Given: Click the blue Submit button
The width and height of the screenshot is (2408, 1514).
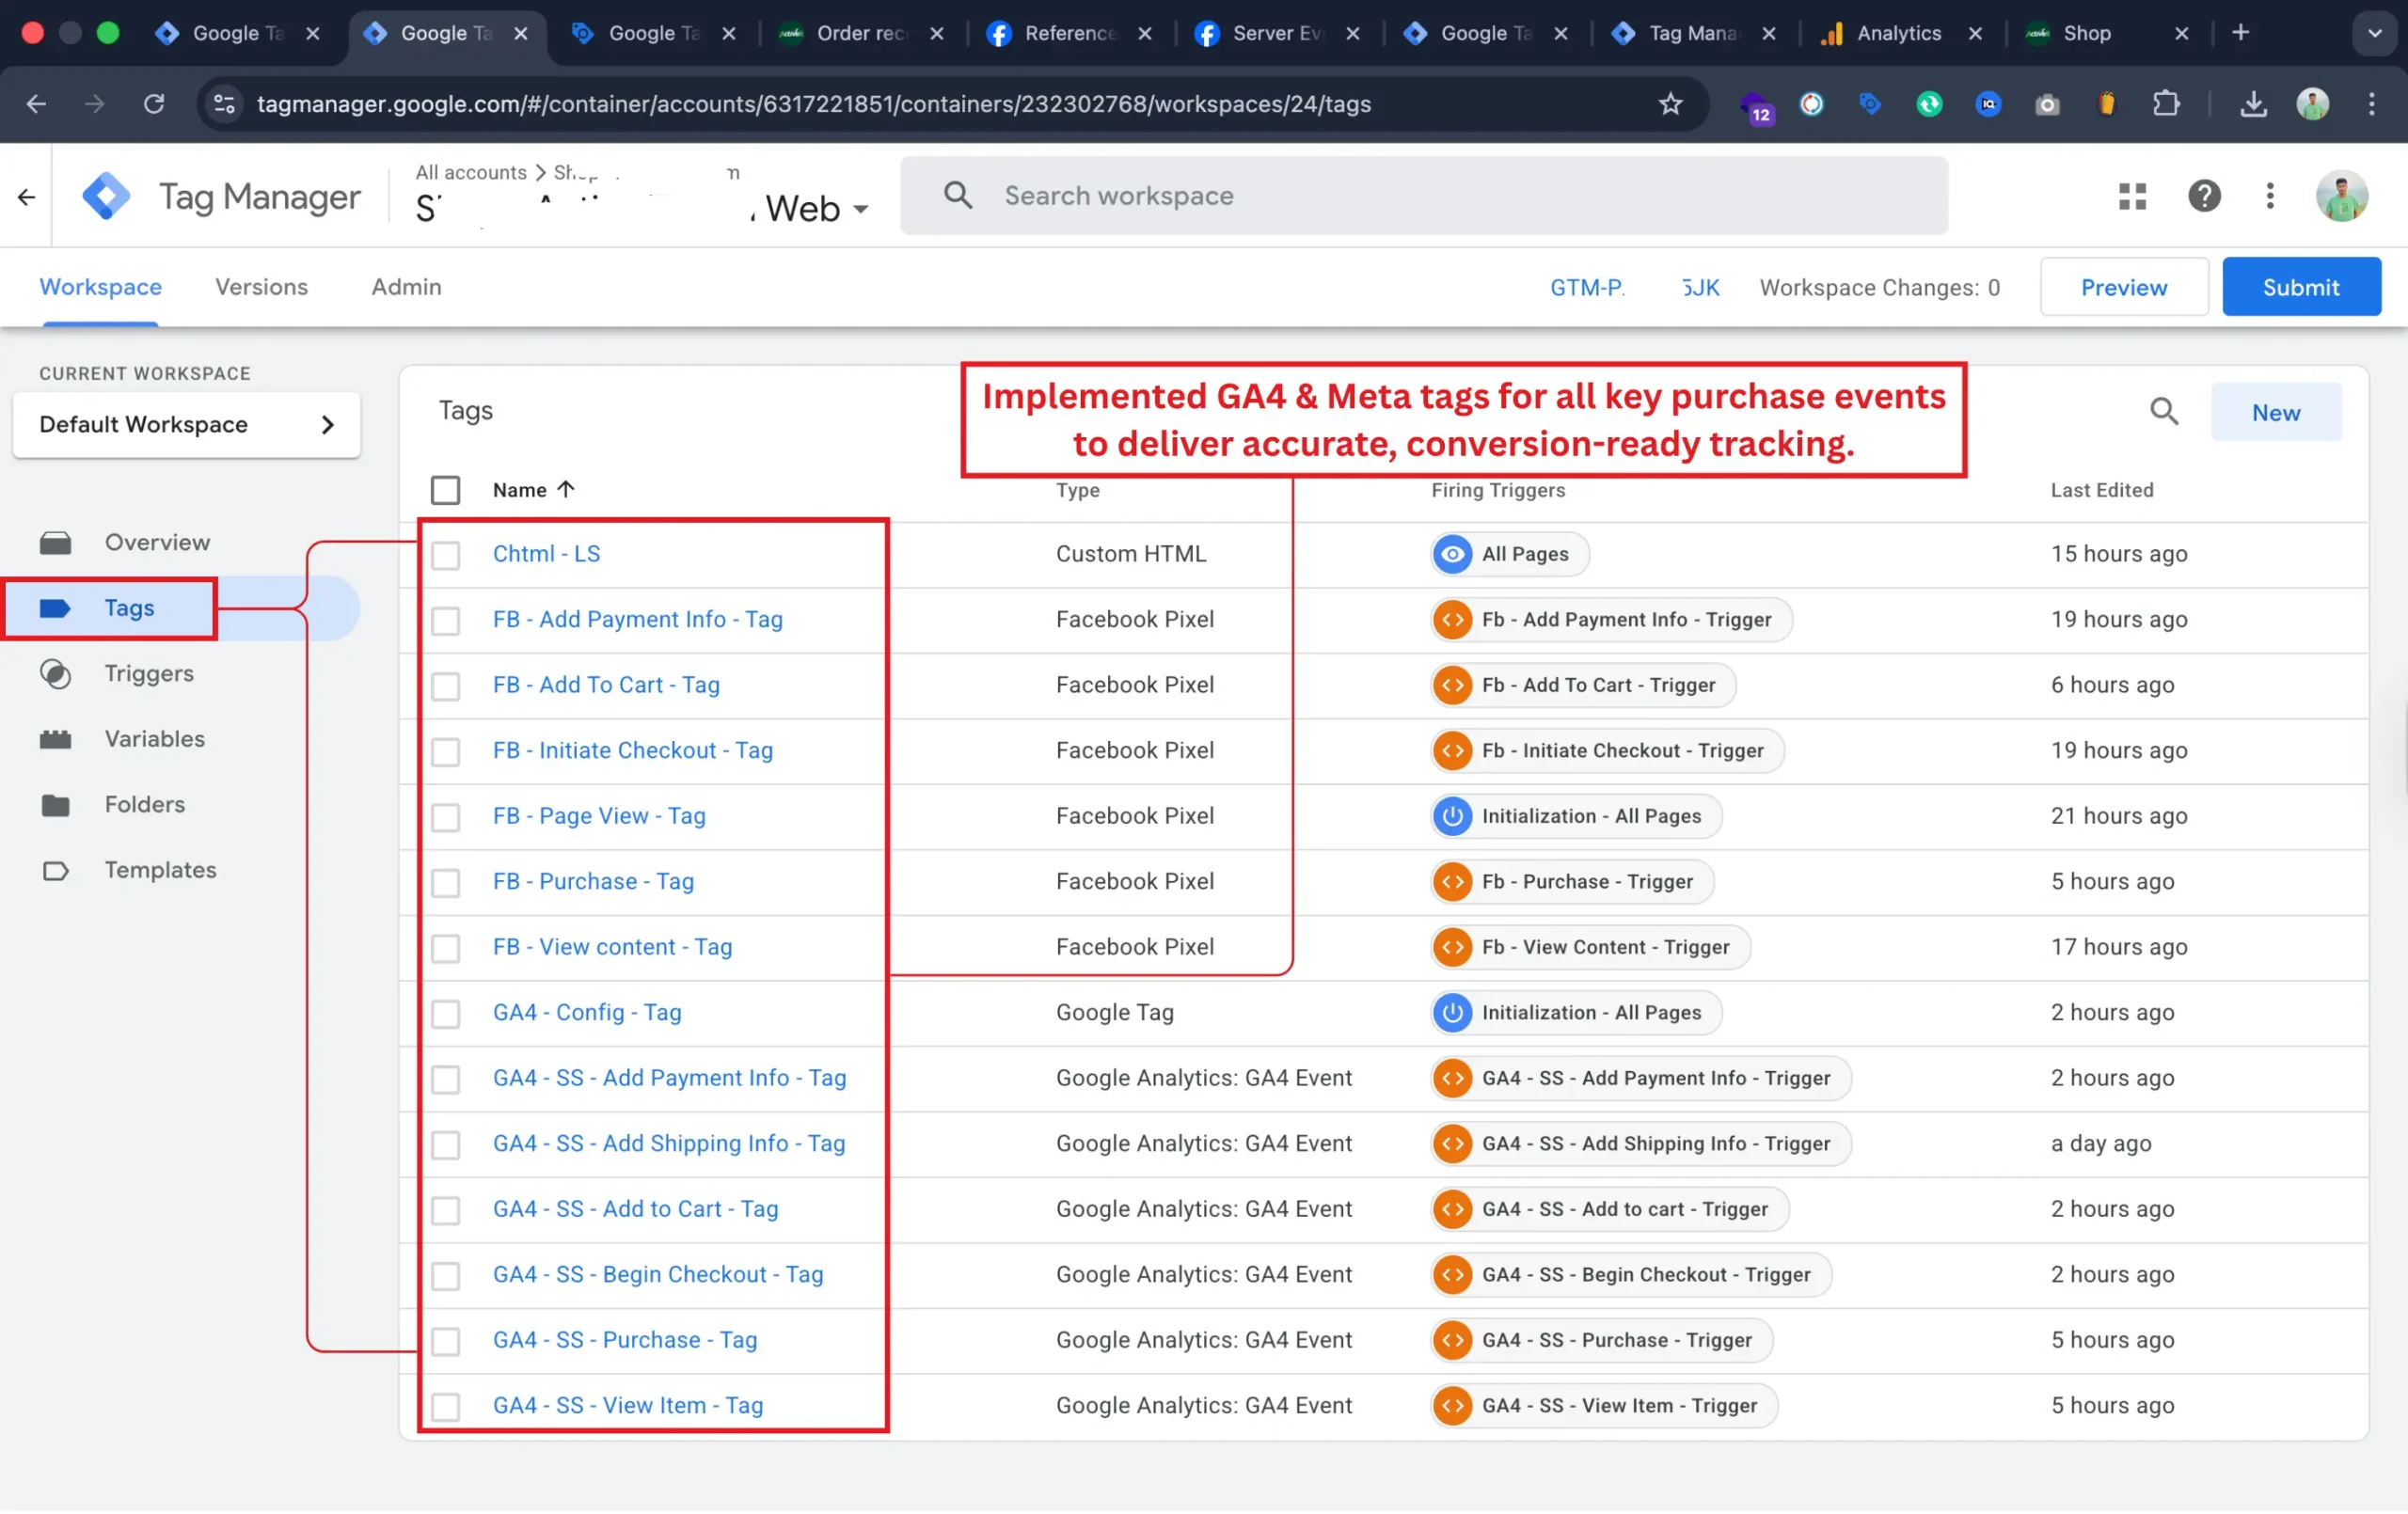Looking at the screenshot, I should pos(2300,287).
